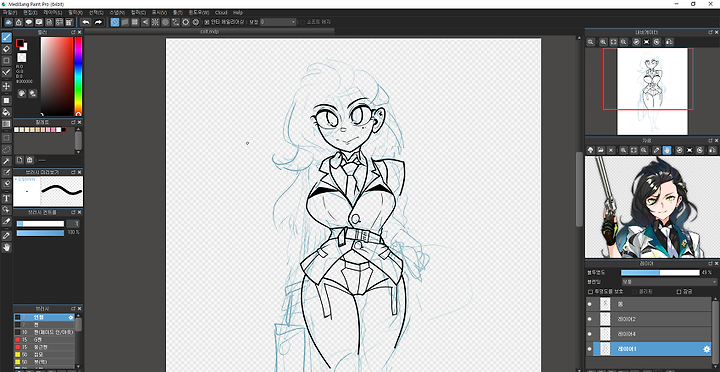Undock the Layer panel
The width and height of the screenshot is (720, 372).
(710, 264)
